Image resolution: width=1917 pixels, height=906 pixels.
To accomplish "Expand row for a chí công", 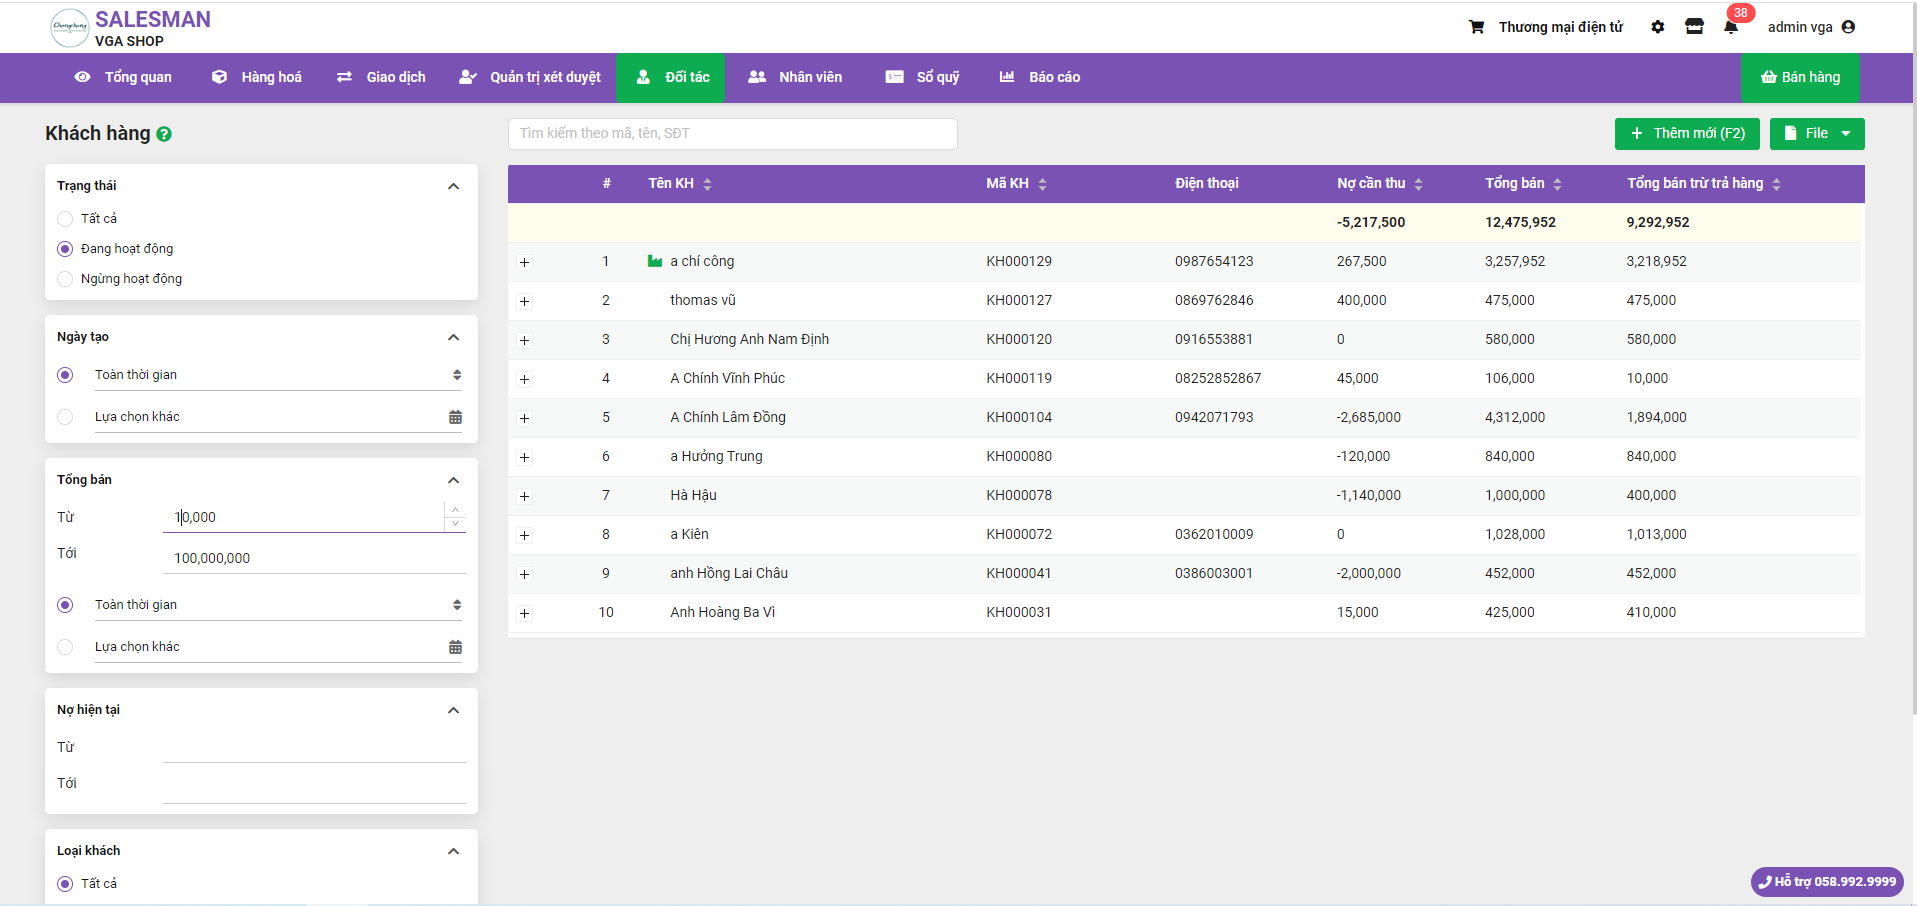I will click(524, 262).
